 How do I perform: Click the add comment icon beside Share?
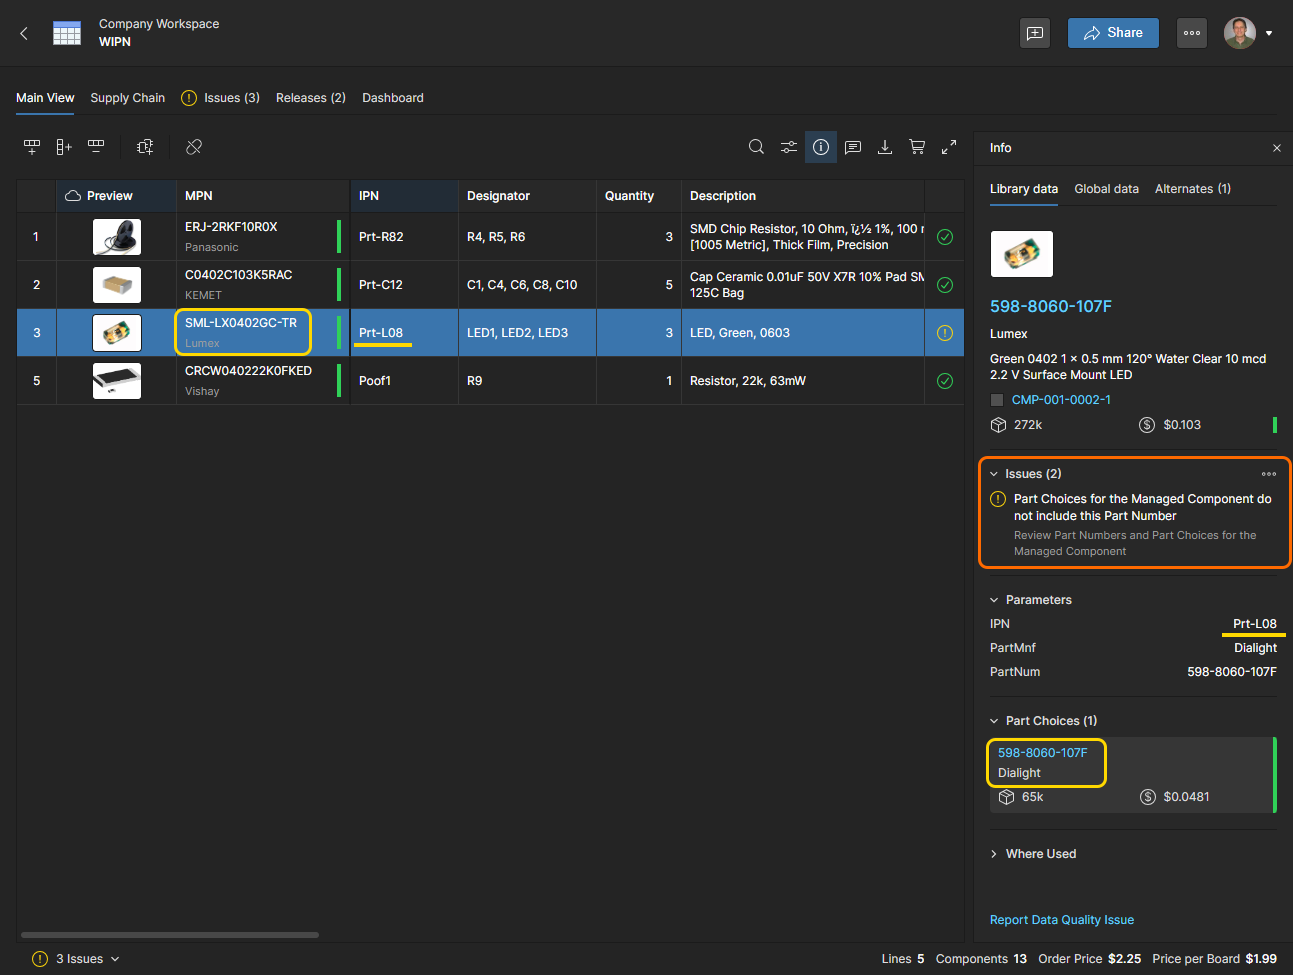[x=1035, y=33]
